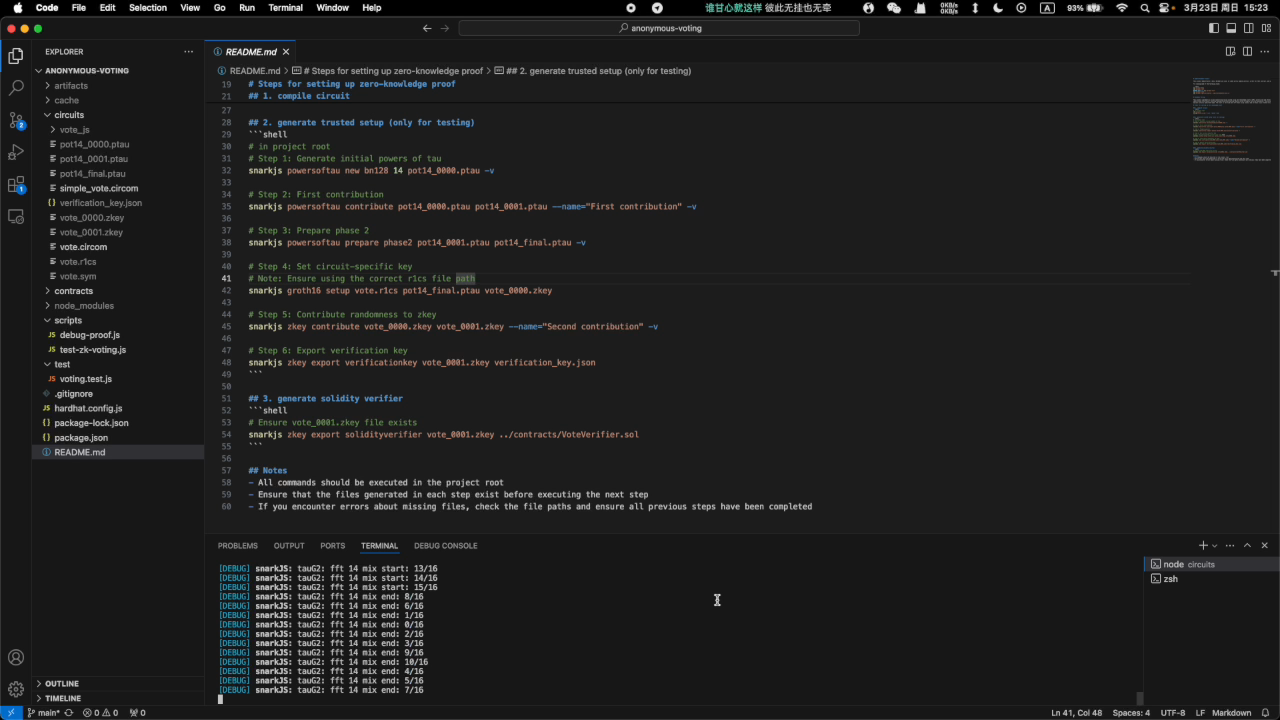Change indentation via Spaces: 4
Viewport: 1280px width, 720px height.
pyautogui.click(x=1132, y=713)
